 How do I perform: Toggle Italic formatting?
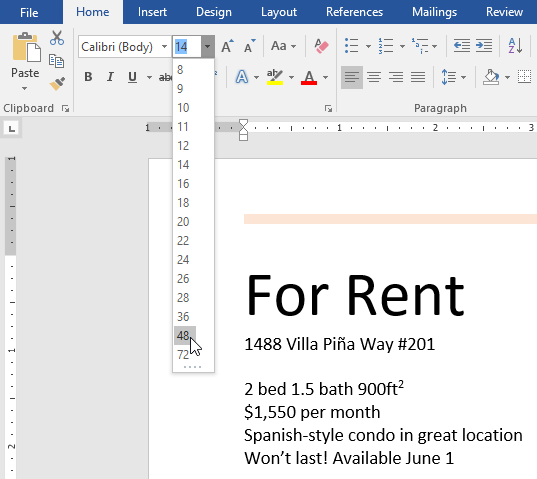coord(110,77)
